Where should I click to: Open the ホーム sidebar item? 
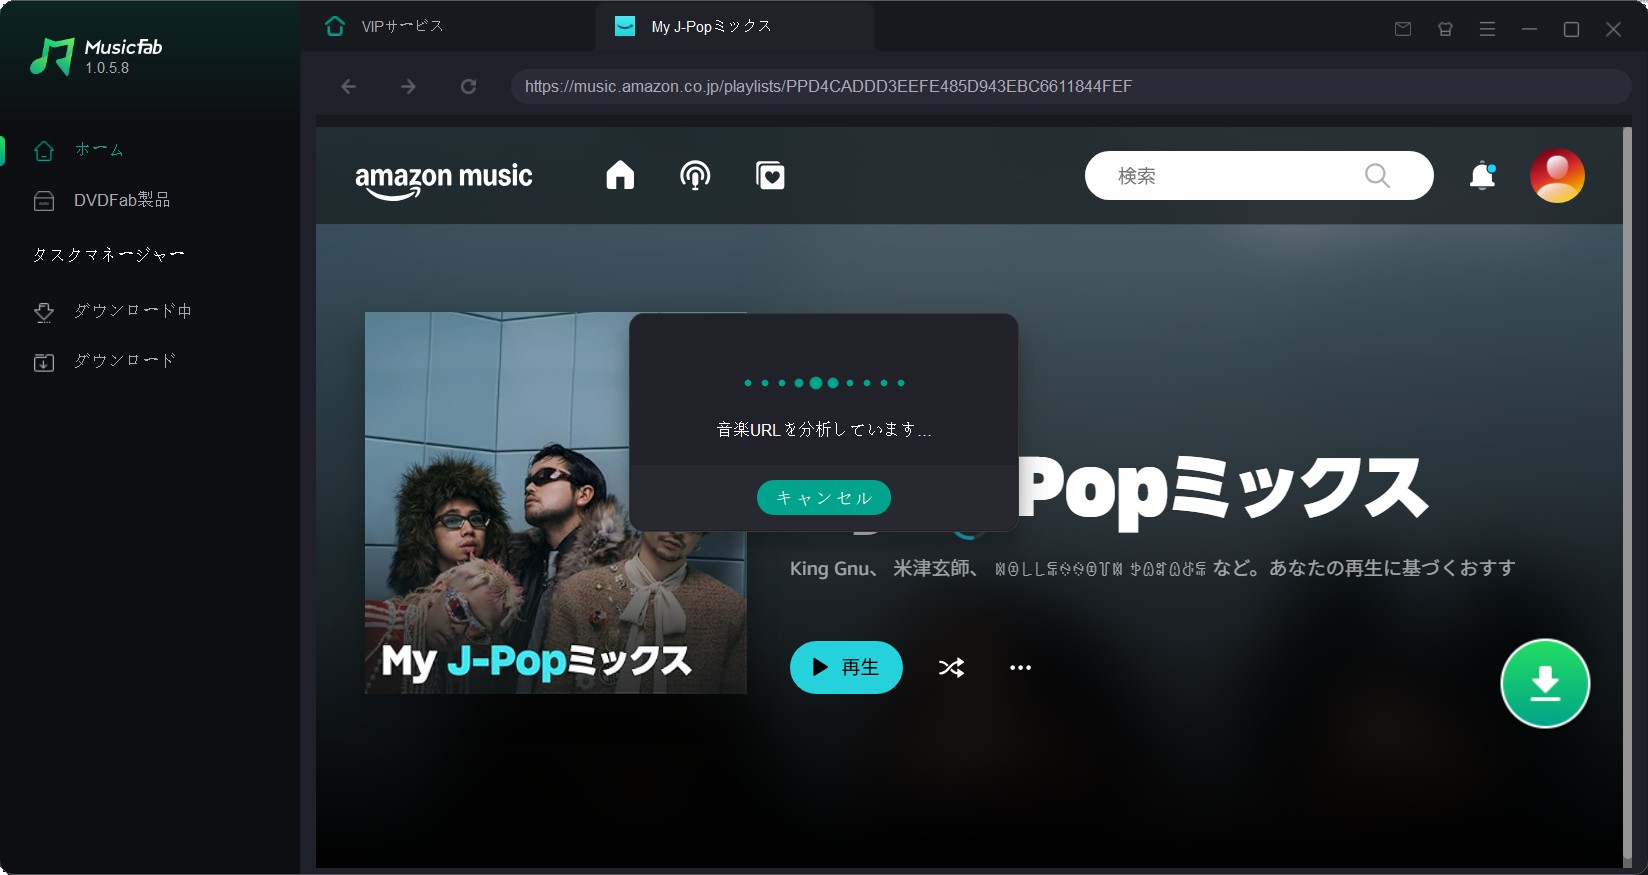coord(78,150)
